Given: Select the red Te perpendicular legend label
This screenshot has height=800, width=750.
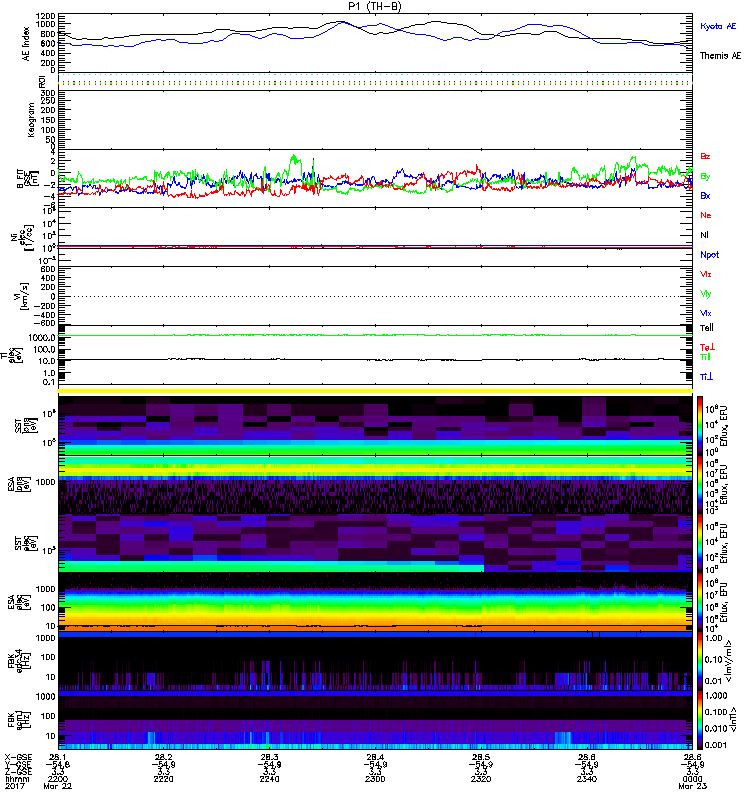Looking at the screenshot, I should point(707,347).
